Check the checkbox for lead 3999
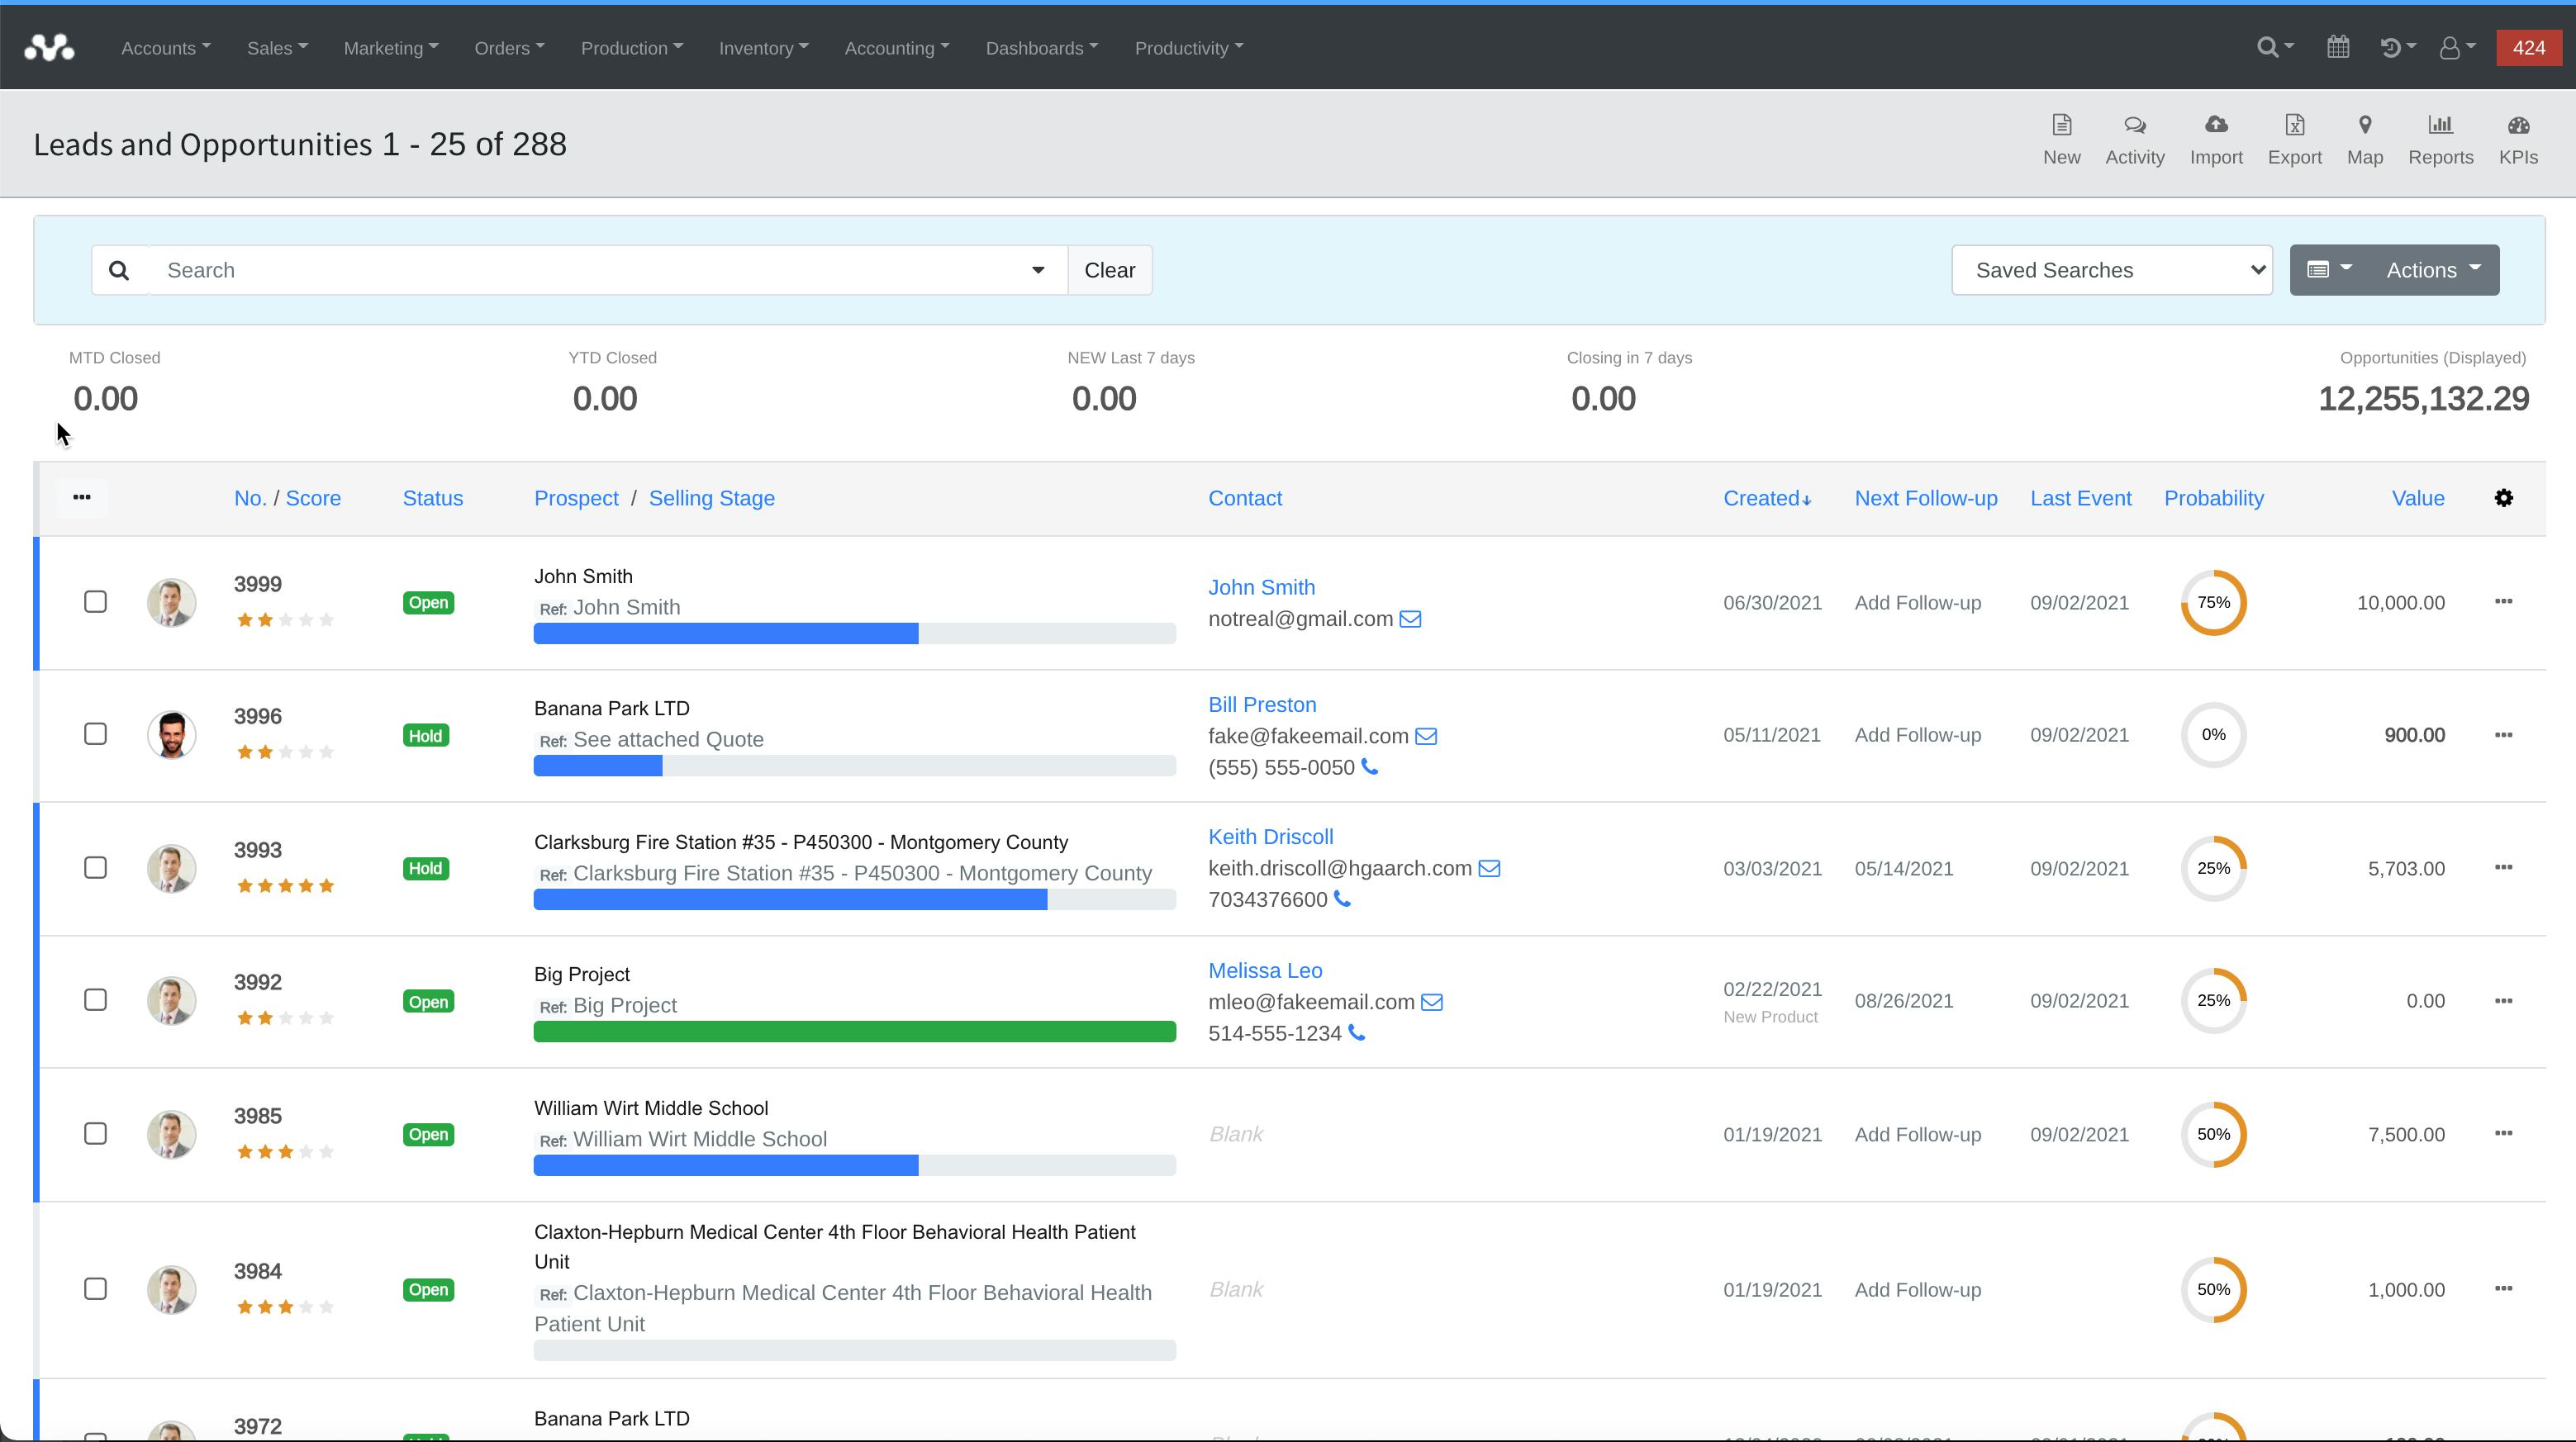Image resolution: width=2576 pixels, height=1442 pixels. pos(95,601)
